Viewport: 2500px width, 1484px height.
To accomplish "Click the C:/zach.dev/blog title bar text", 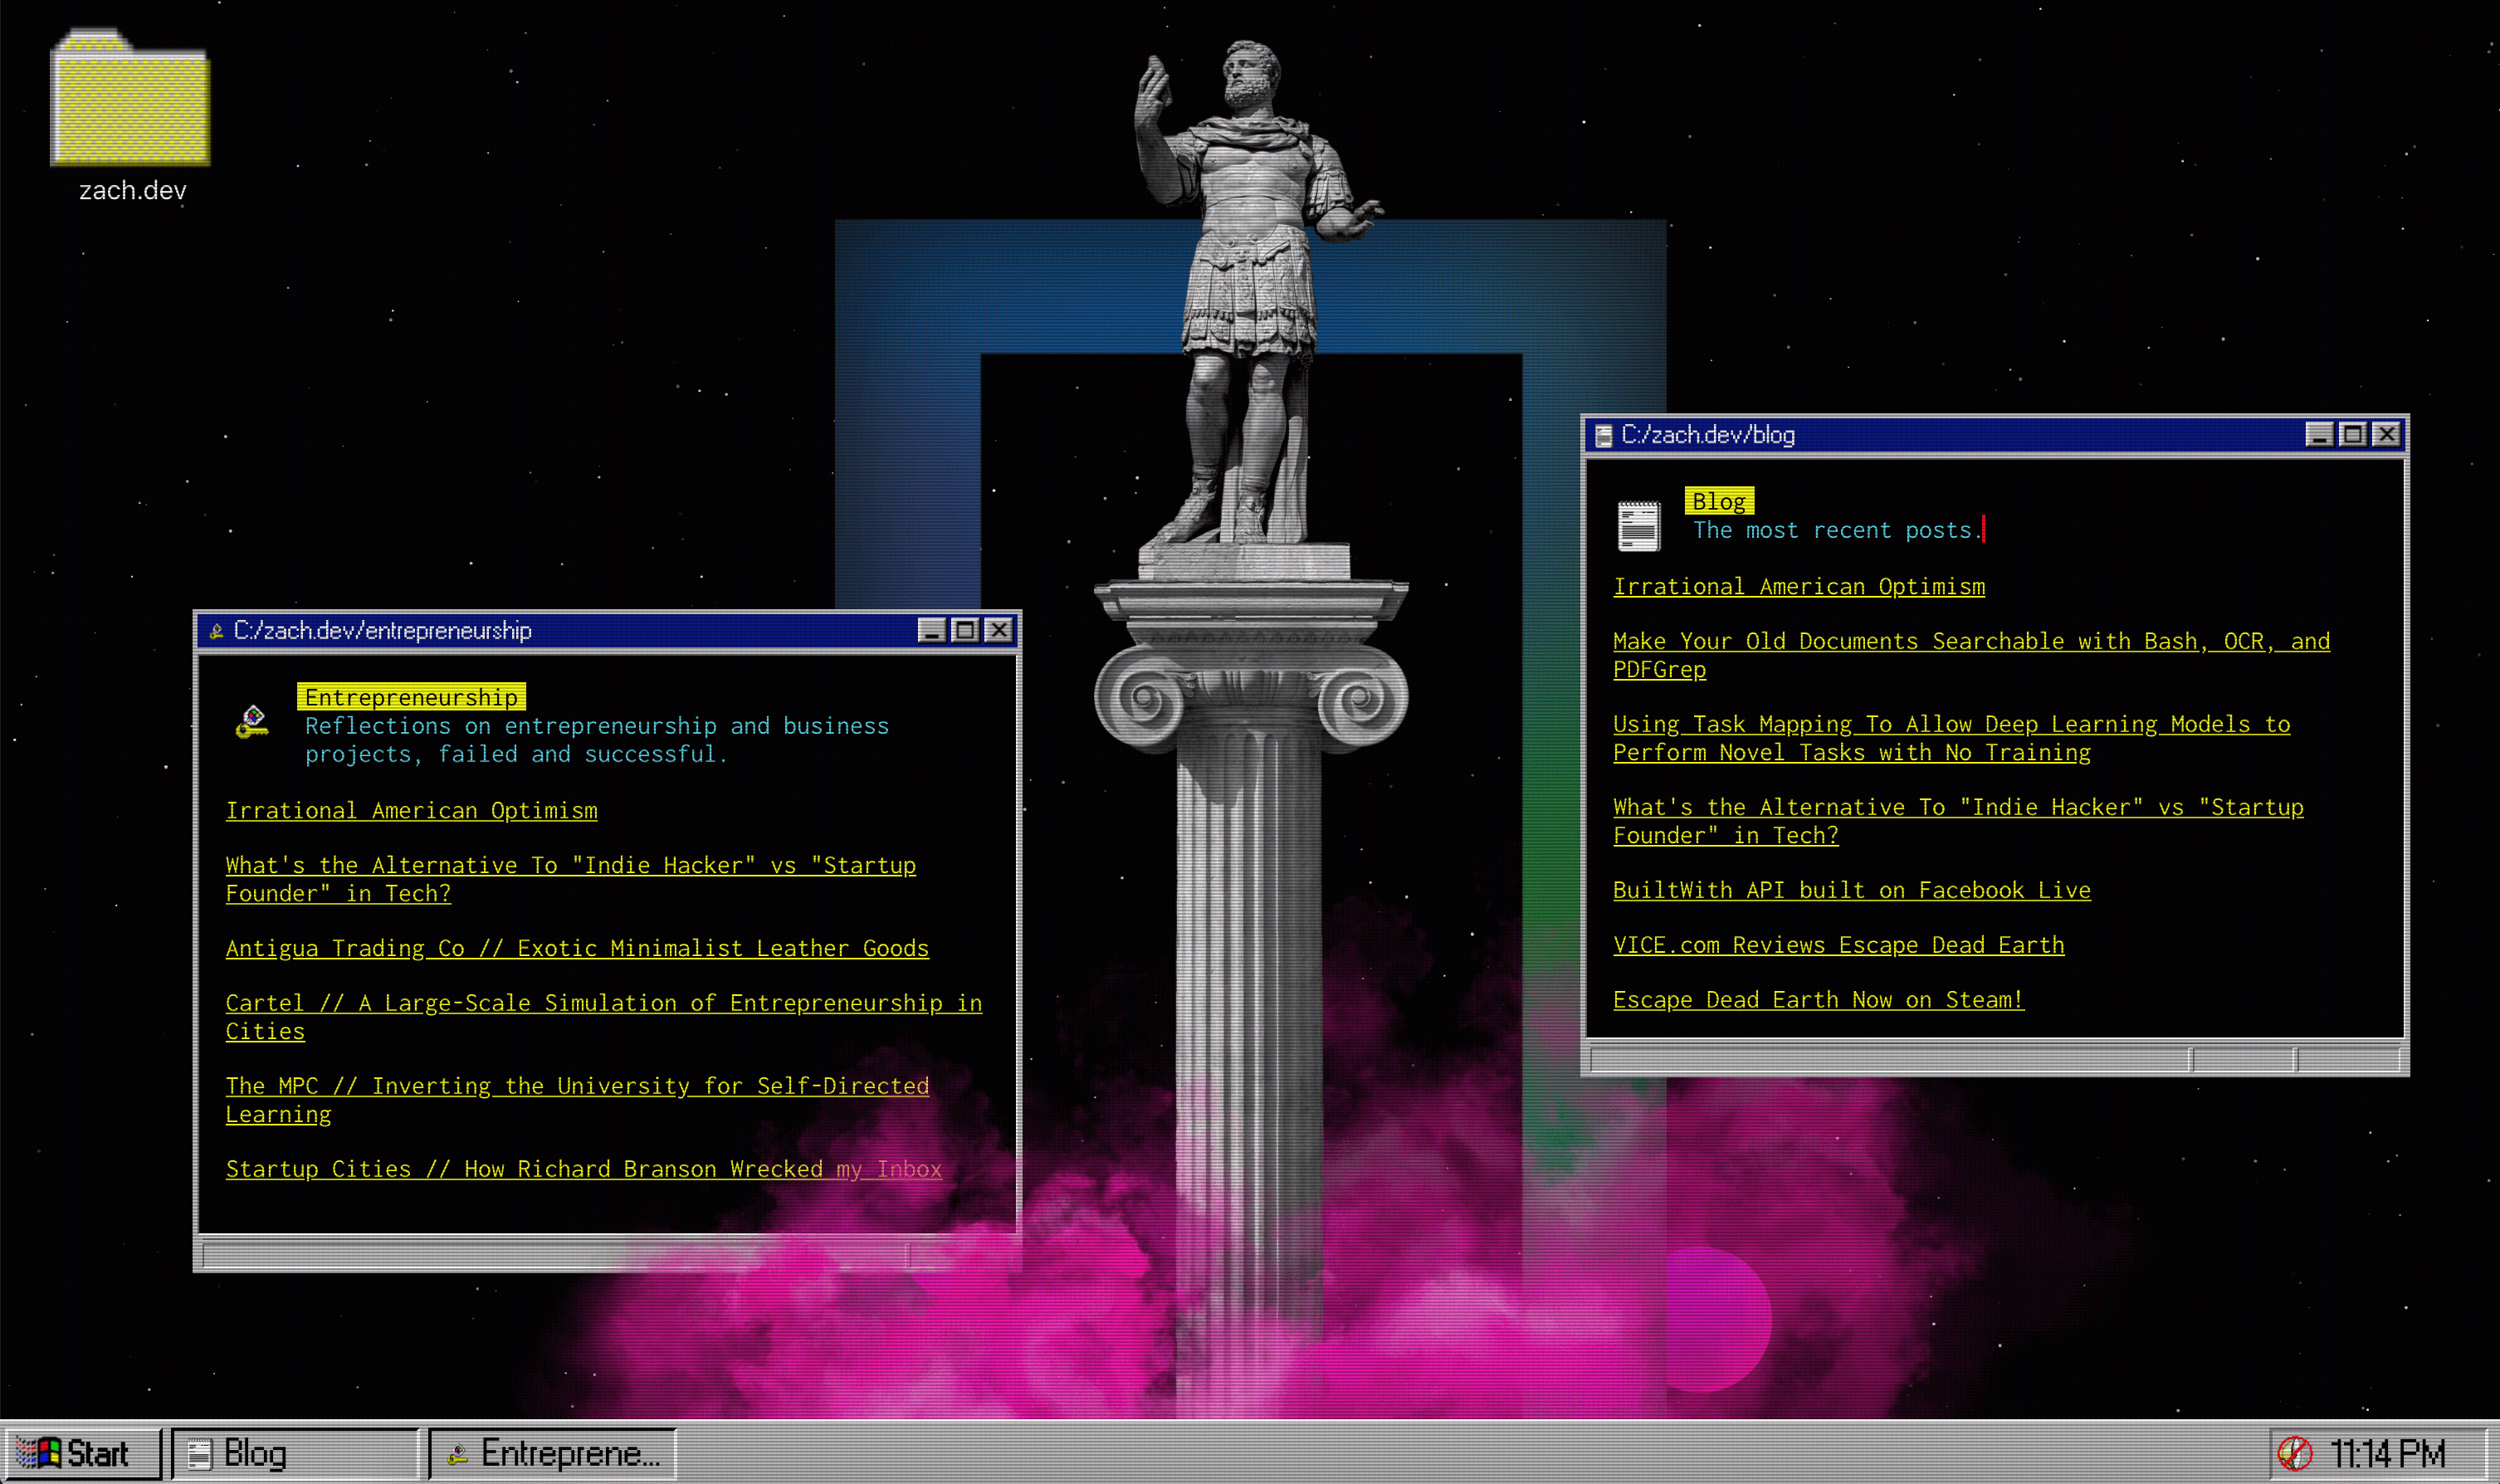I will click(1708, 435).
